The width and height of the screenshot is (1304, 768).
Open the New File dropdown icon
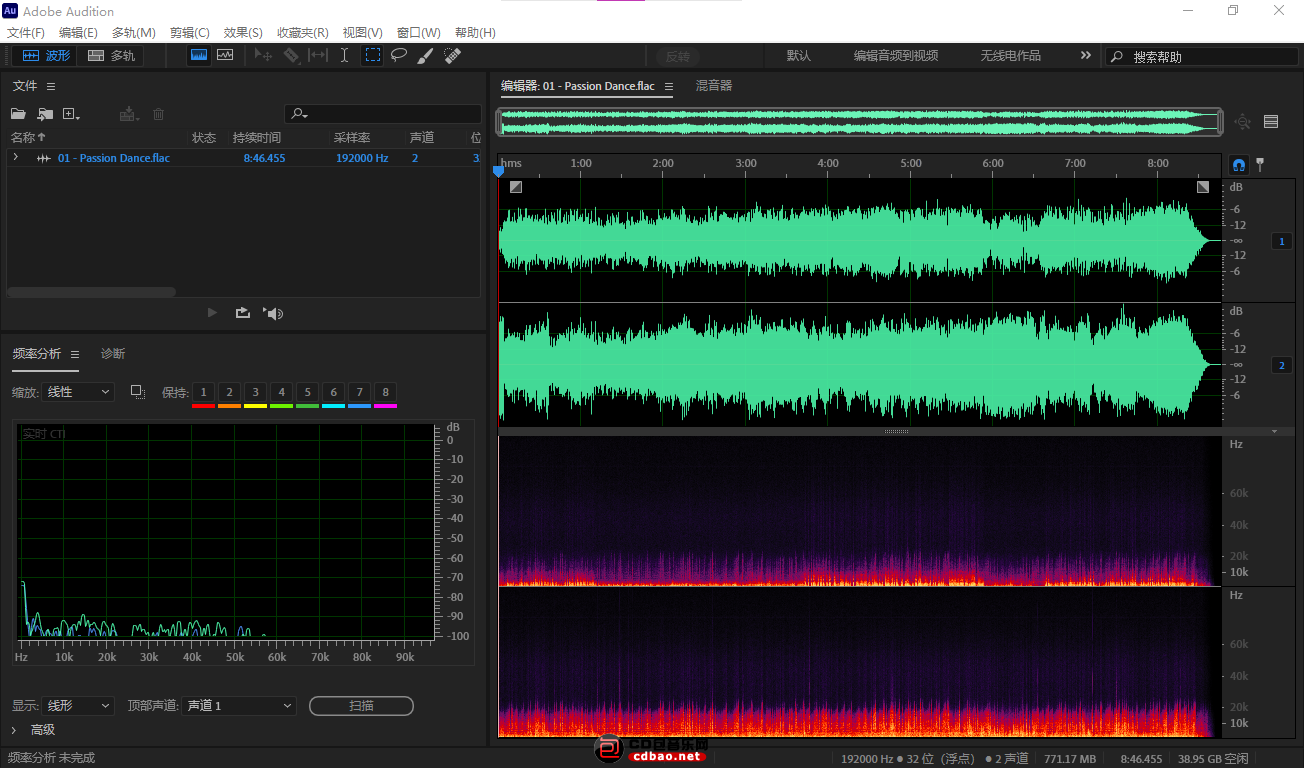click(71, 114)
